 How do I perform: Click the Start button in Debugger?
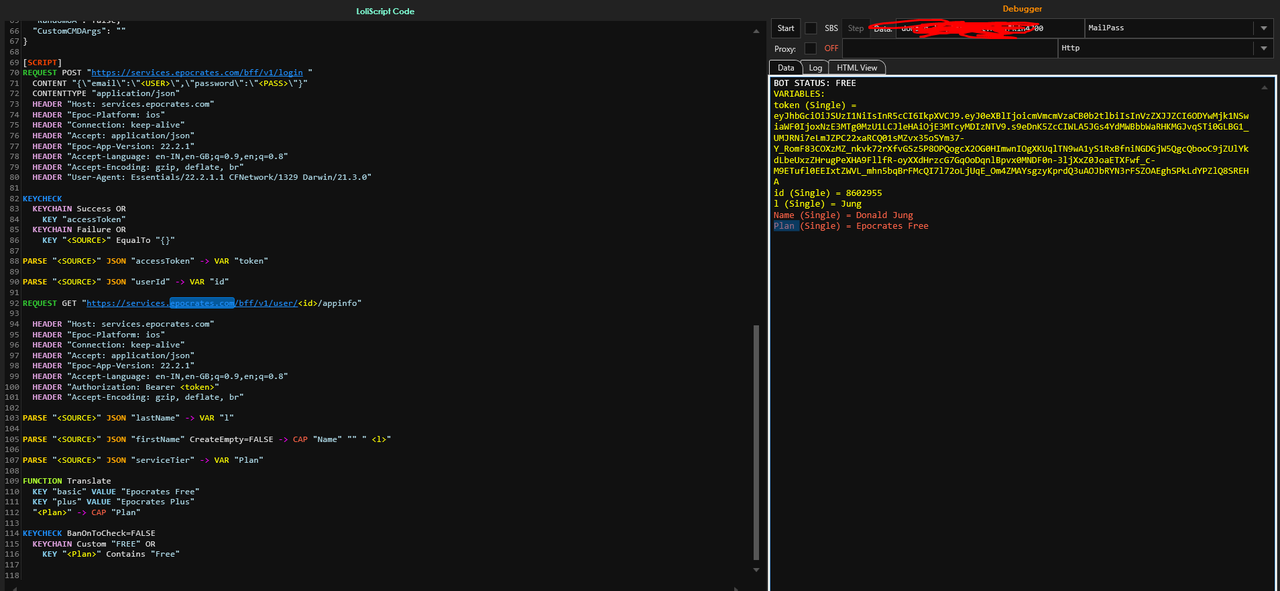pyautogui.click(x=786, y=28)
